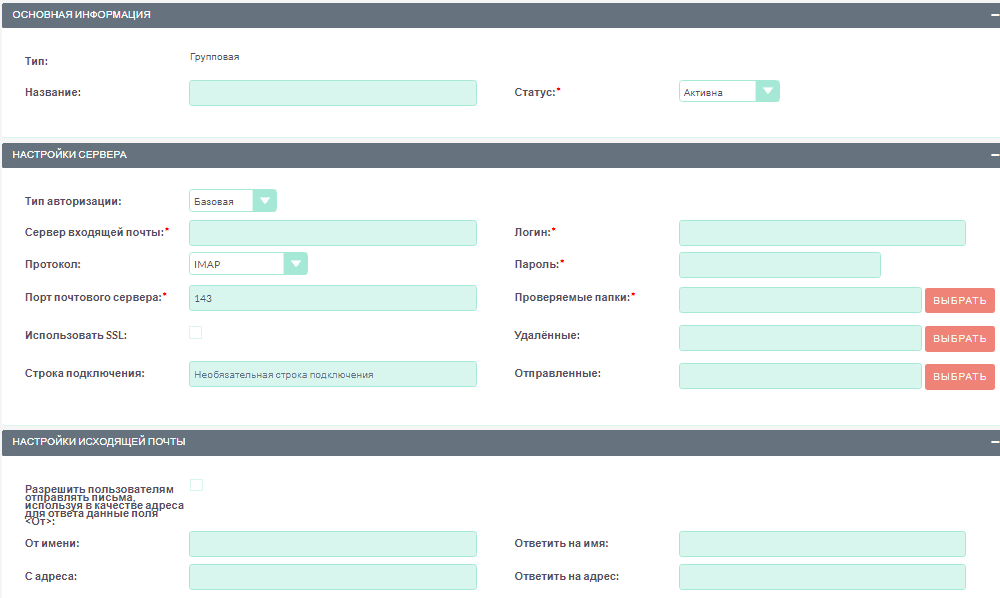Click the От имени input field
The image size is (1000, 598).
click(x=332, y=544)
